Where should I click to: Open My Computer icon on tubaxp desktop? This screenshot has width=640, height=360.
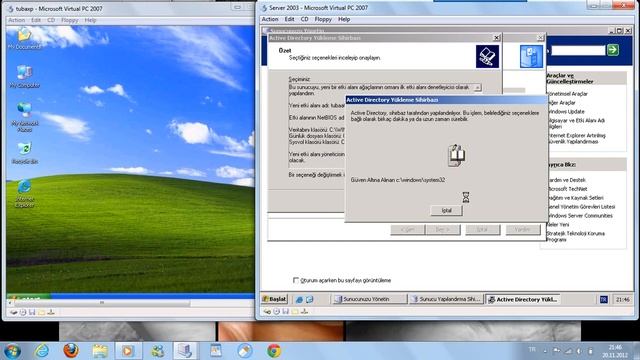(x=24, y=76)
